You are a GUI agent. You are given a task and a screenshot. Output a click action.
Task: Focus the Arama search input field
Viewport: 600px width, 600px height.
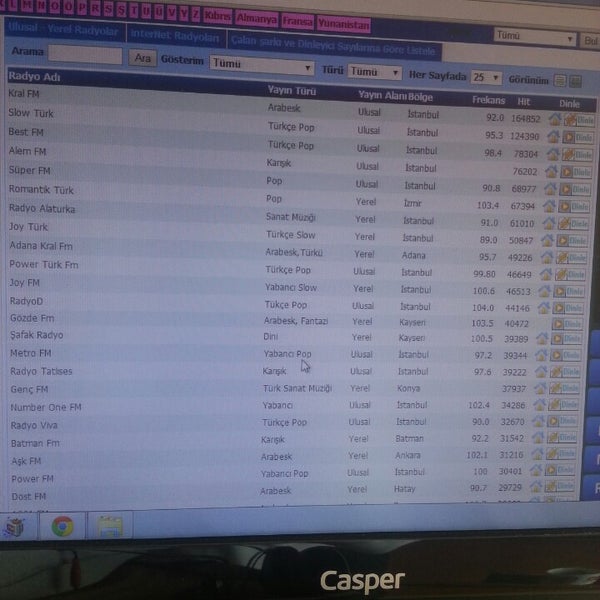(85, 55)
